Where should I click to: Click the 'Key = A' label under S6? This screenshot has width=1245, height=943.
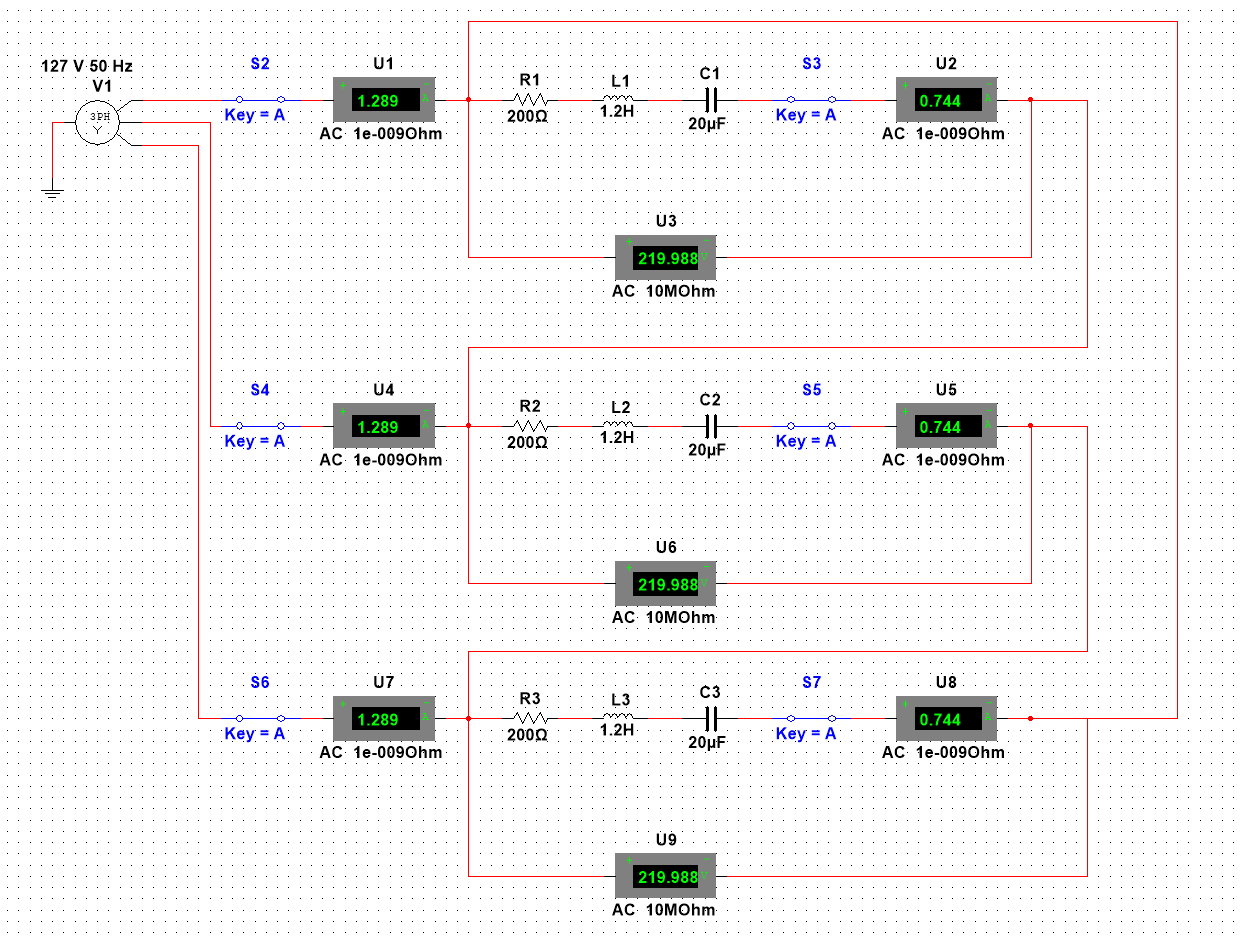point(255,733)
